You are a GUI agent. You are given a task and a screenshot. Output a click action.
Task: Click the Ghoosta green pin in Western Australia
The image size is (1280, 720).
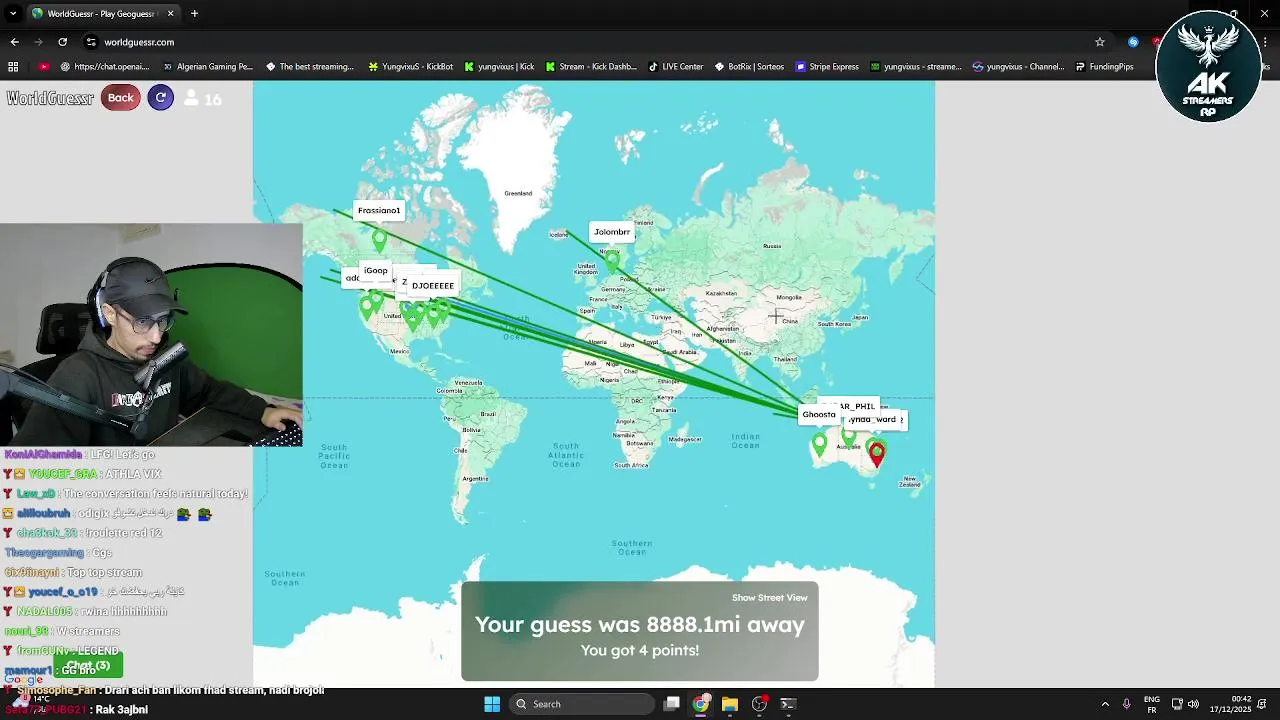click(820, 444)
